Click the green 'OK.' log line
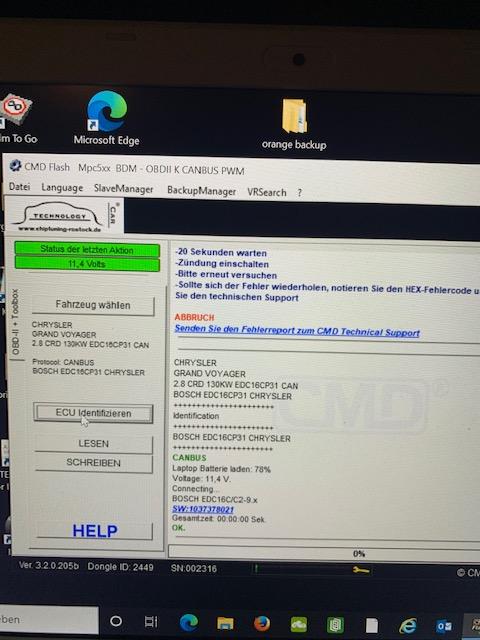The width and height of the screenshot is (480, 640). click(x=178, y=528)
